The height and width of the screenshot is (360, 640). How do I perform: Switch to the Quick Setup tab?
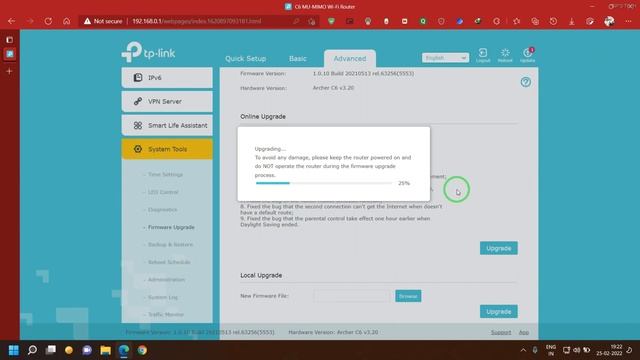(x=246, y=58)
